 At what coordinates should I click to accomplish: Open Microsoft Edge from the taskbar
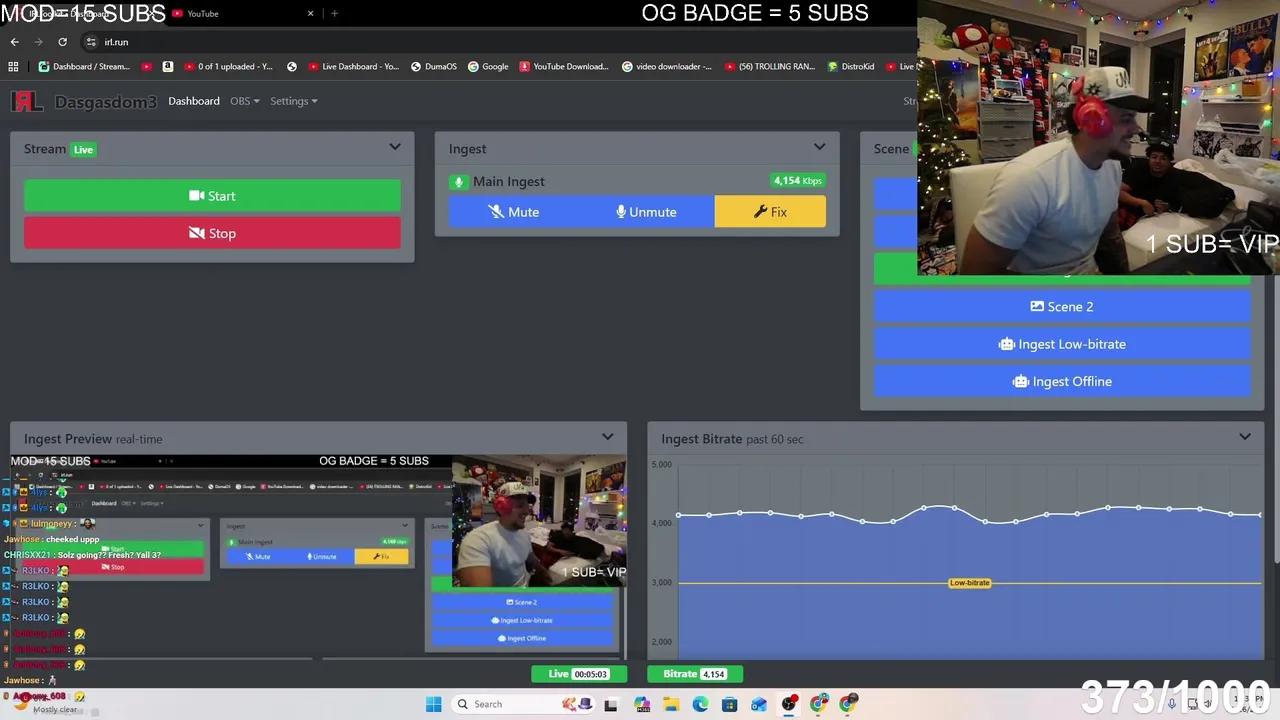700,704
